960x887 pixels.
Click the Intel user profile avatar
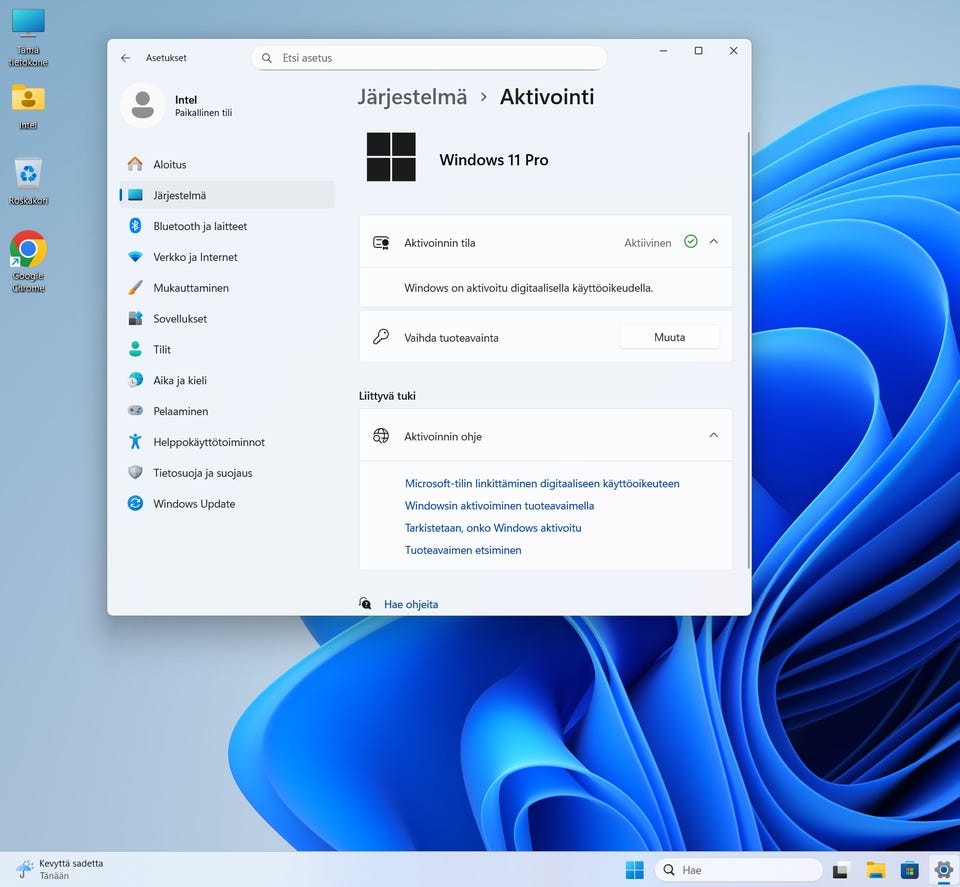coord(143,105)
